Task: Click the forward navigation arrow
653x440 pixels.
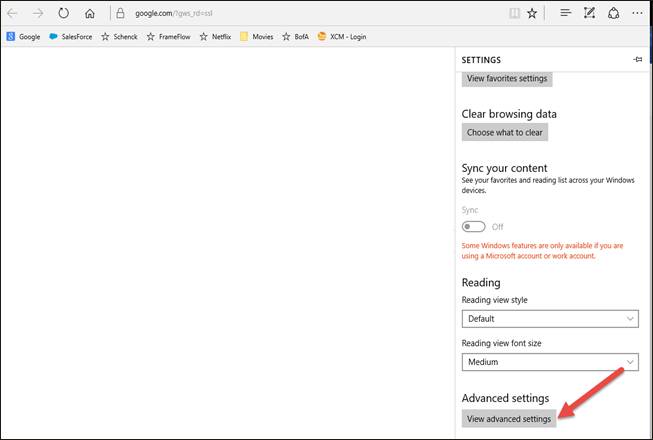Action: click(38, 13)
